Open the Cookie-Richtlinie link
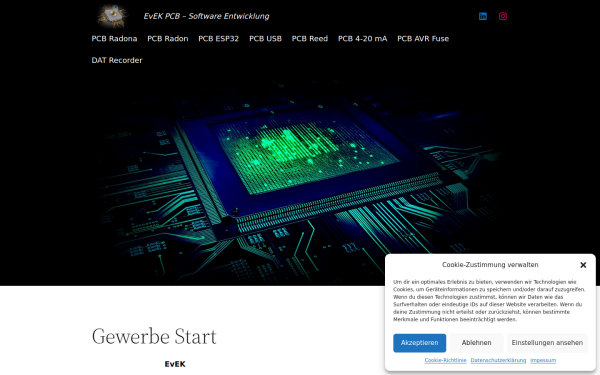Screen dimensions: 600x375 445,360
